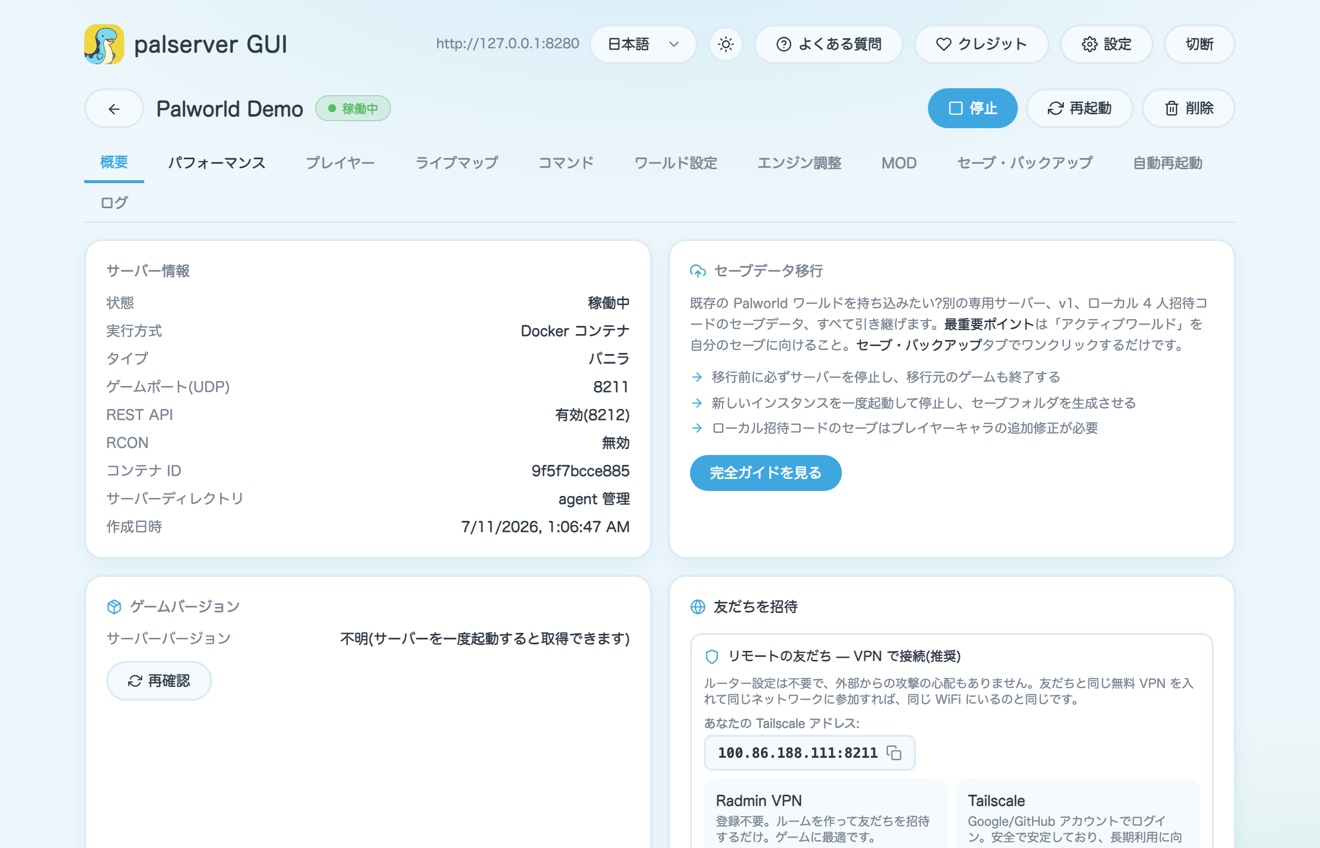Screen dimensions: 1320x848
Task: Delete the instance with 削除
Action: (x=1189, y=108)
